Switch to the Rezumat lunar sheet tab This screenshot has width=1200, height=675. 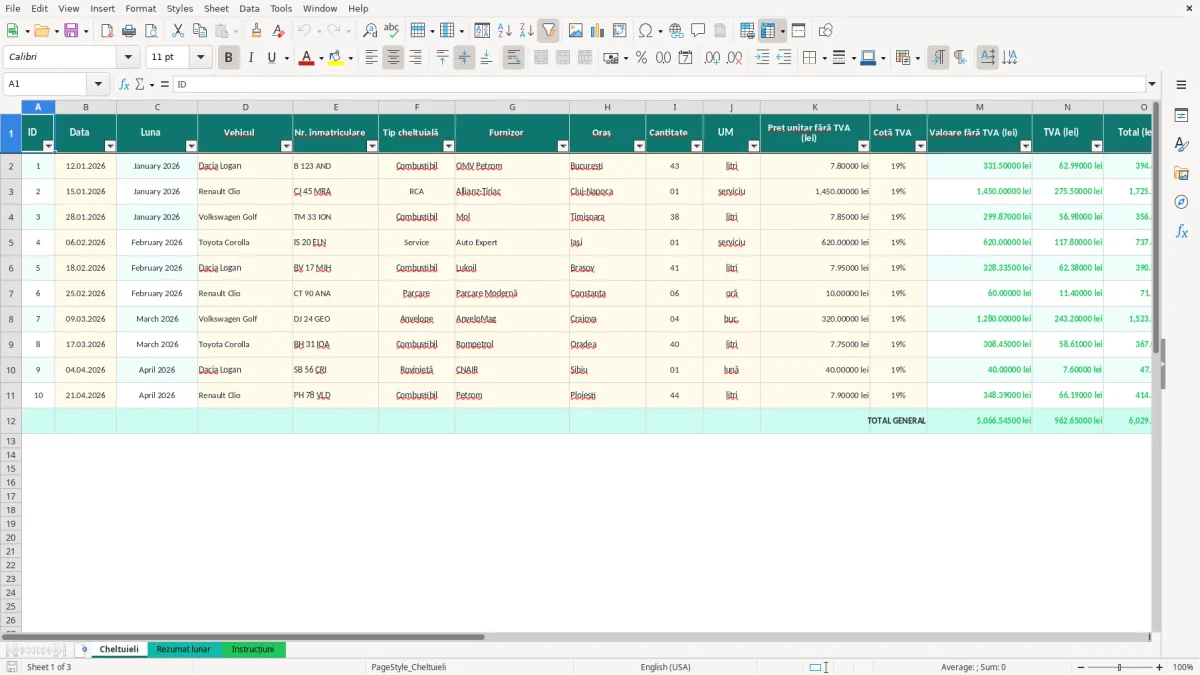click(x=184, y=649)
